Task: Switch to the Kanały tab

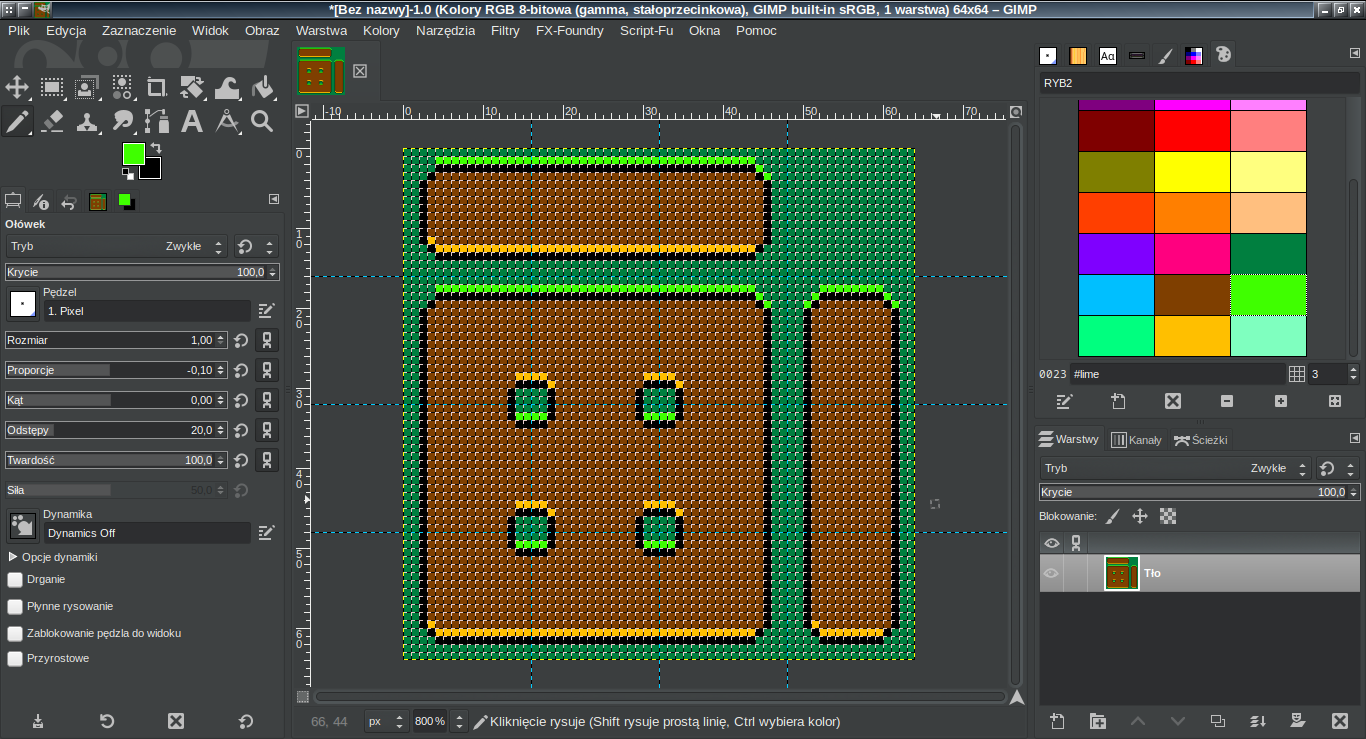Action: (x=1137, y=440)
